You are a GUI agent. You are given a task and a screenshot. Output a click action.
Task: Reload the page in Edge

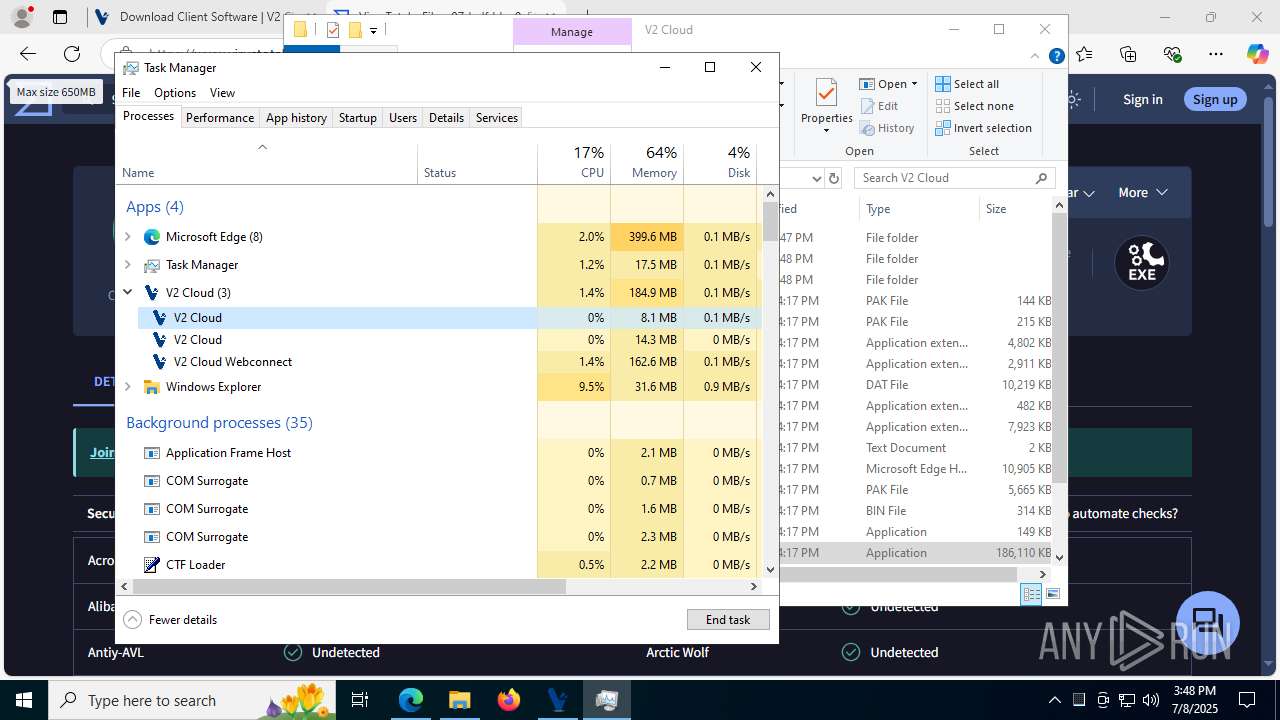72,54
